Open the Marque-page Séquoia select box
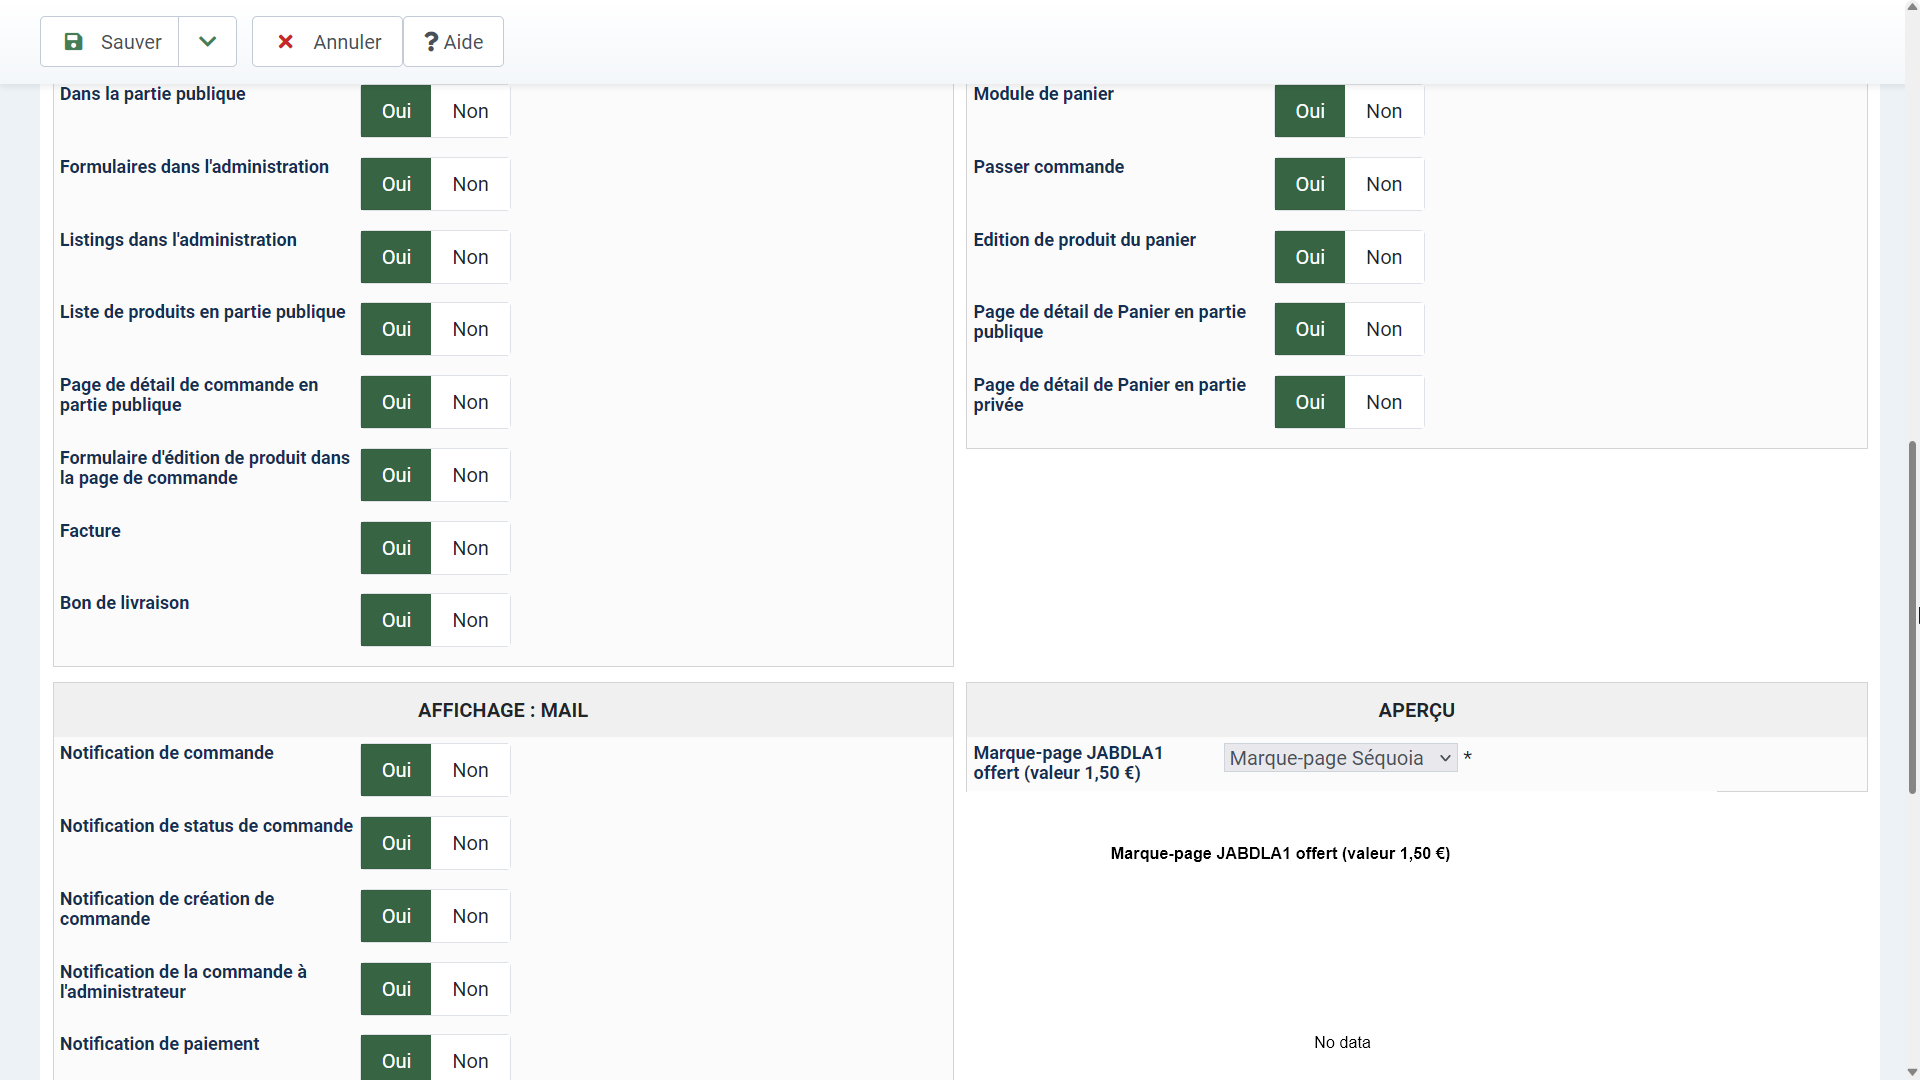Screen dimensions: 1920x1080 pyautogui.click(x=1340, y=758)
